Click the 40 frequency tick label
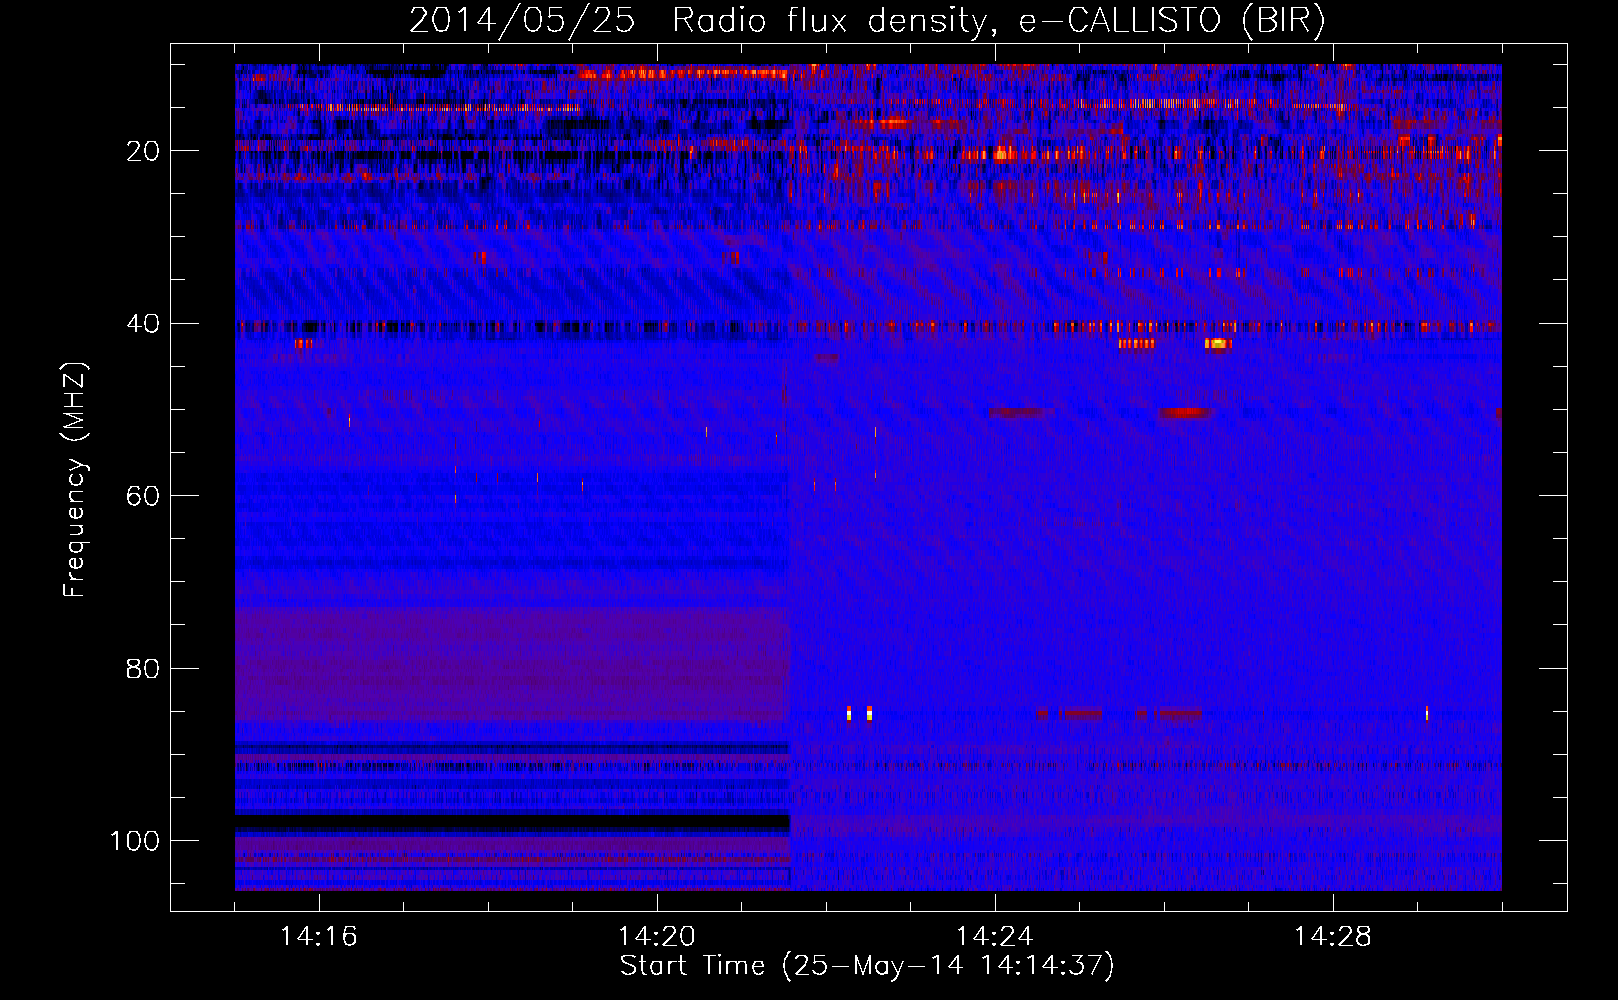 click(x=143, y=324)
